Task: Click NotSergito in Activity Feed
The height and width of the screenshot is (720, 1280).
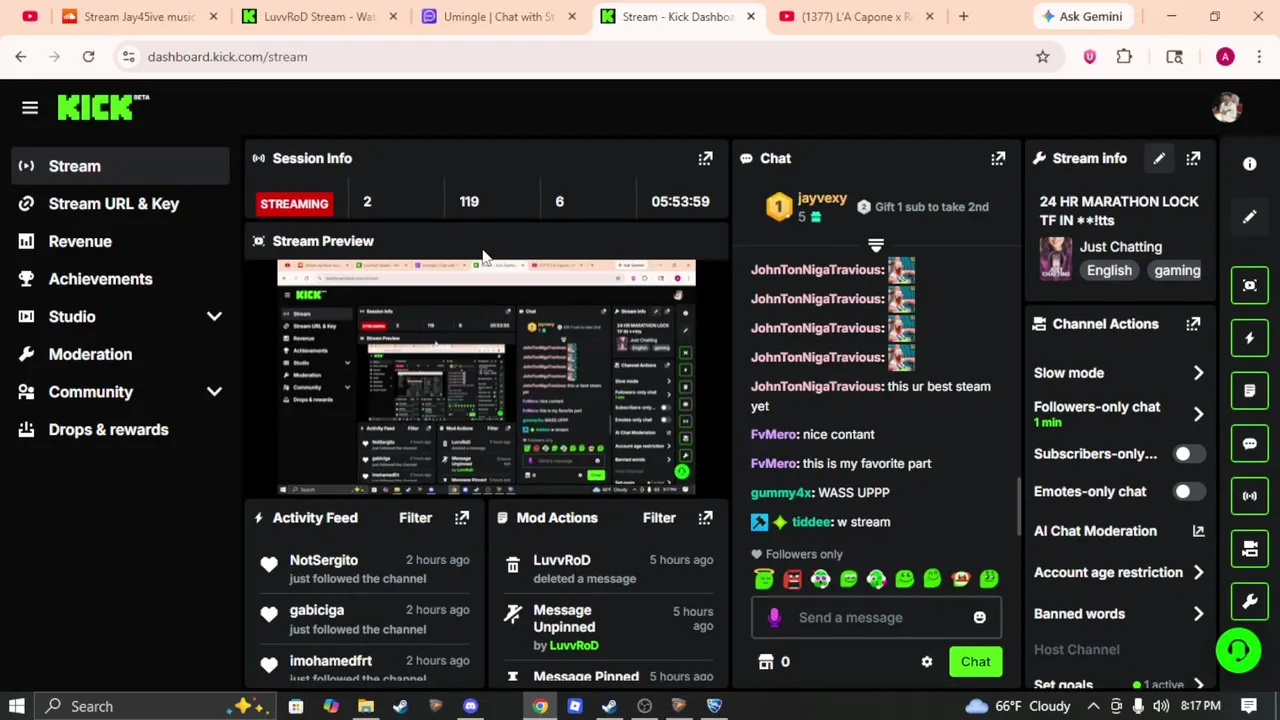Action: pos(324,560)
